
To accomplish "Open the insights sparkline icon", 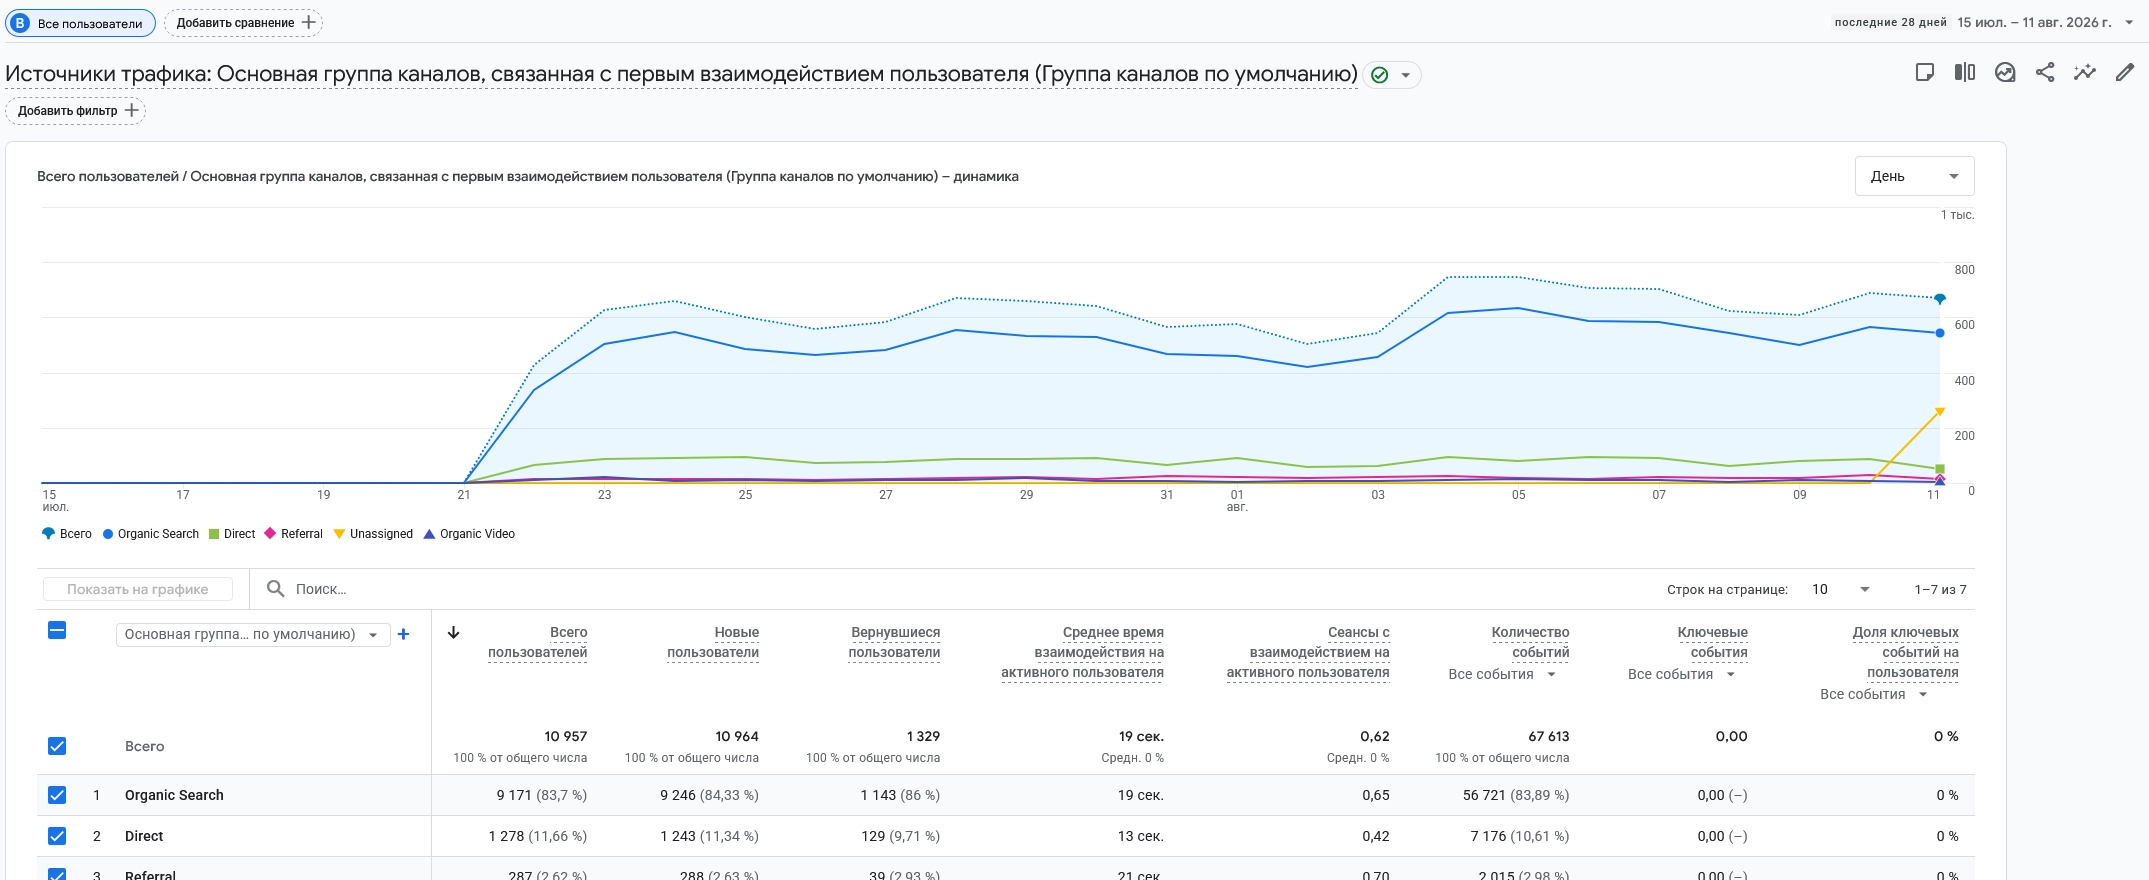I will coord(2085,72).
